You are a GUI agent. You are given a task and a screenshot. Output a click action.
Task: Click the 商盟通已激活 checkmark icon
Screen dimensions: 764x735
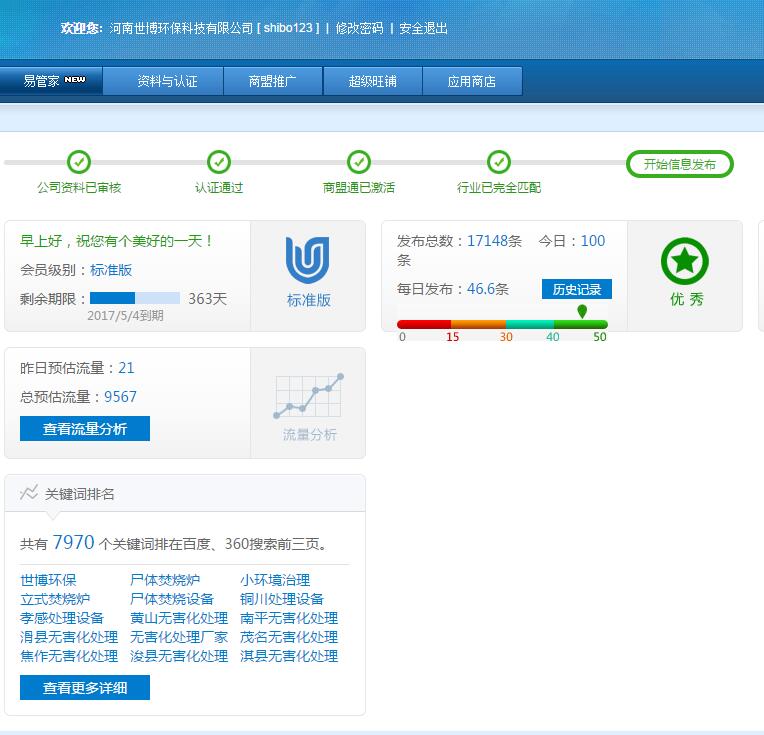(359, 162)
